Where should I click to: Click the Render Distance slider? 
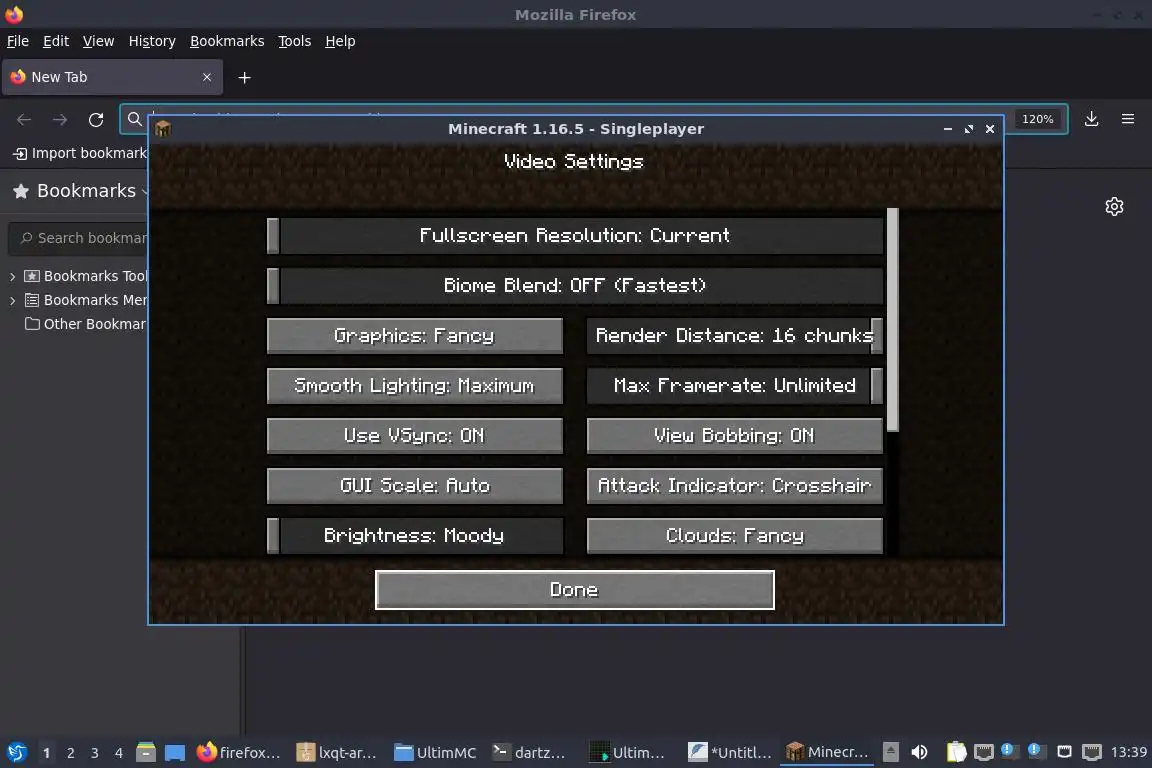[x=735, y=336]
